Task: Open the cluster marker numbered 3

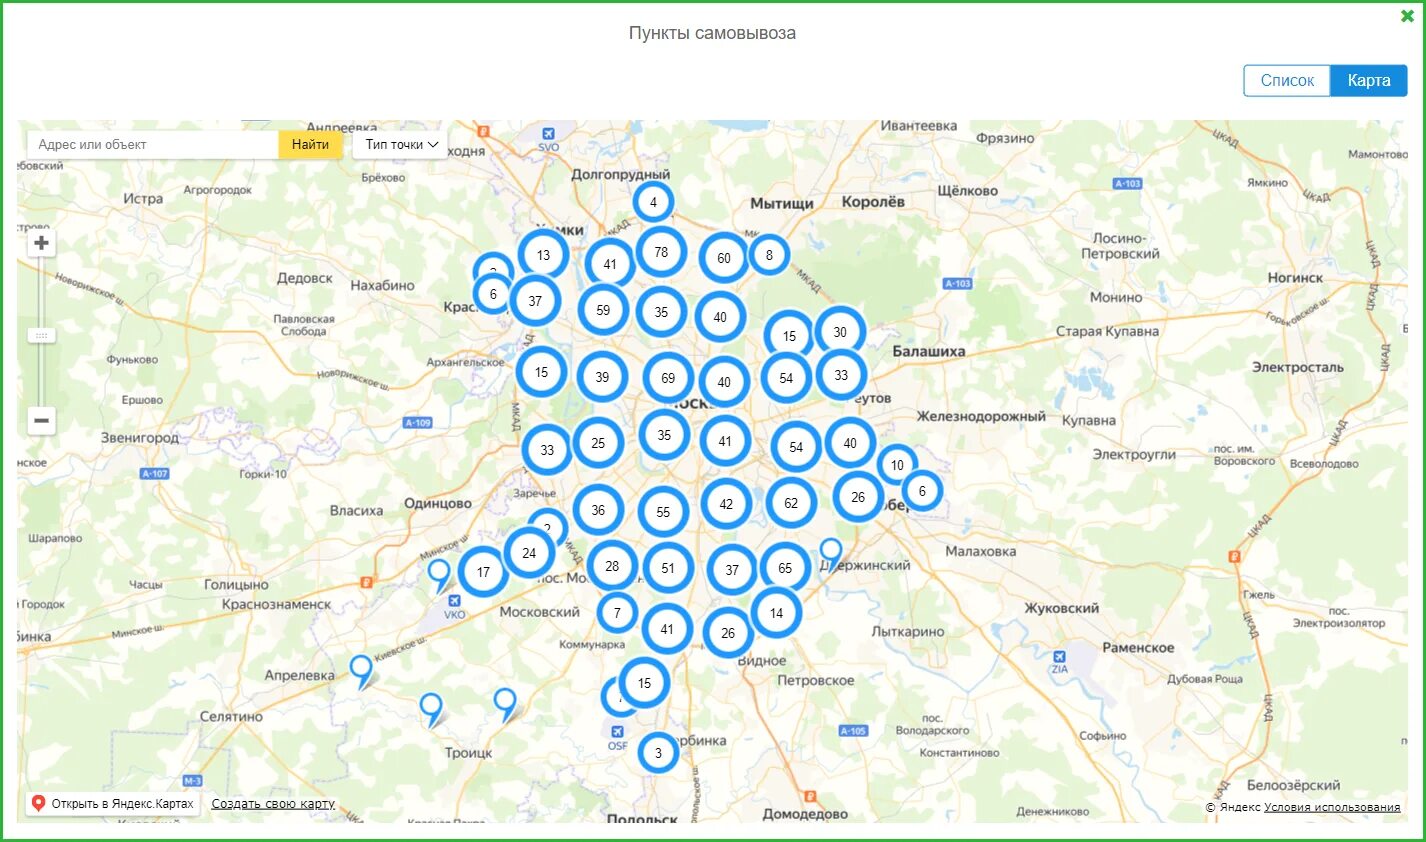Action: pos(658,753)
